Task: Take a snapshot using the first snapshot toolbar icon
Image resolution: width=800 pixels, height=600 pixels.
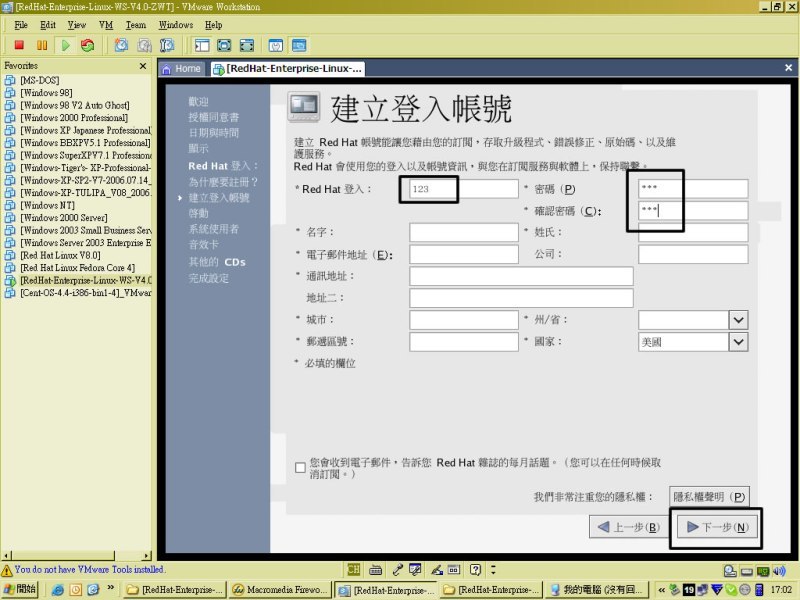Action: [x=121, y=45]
